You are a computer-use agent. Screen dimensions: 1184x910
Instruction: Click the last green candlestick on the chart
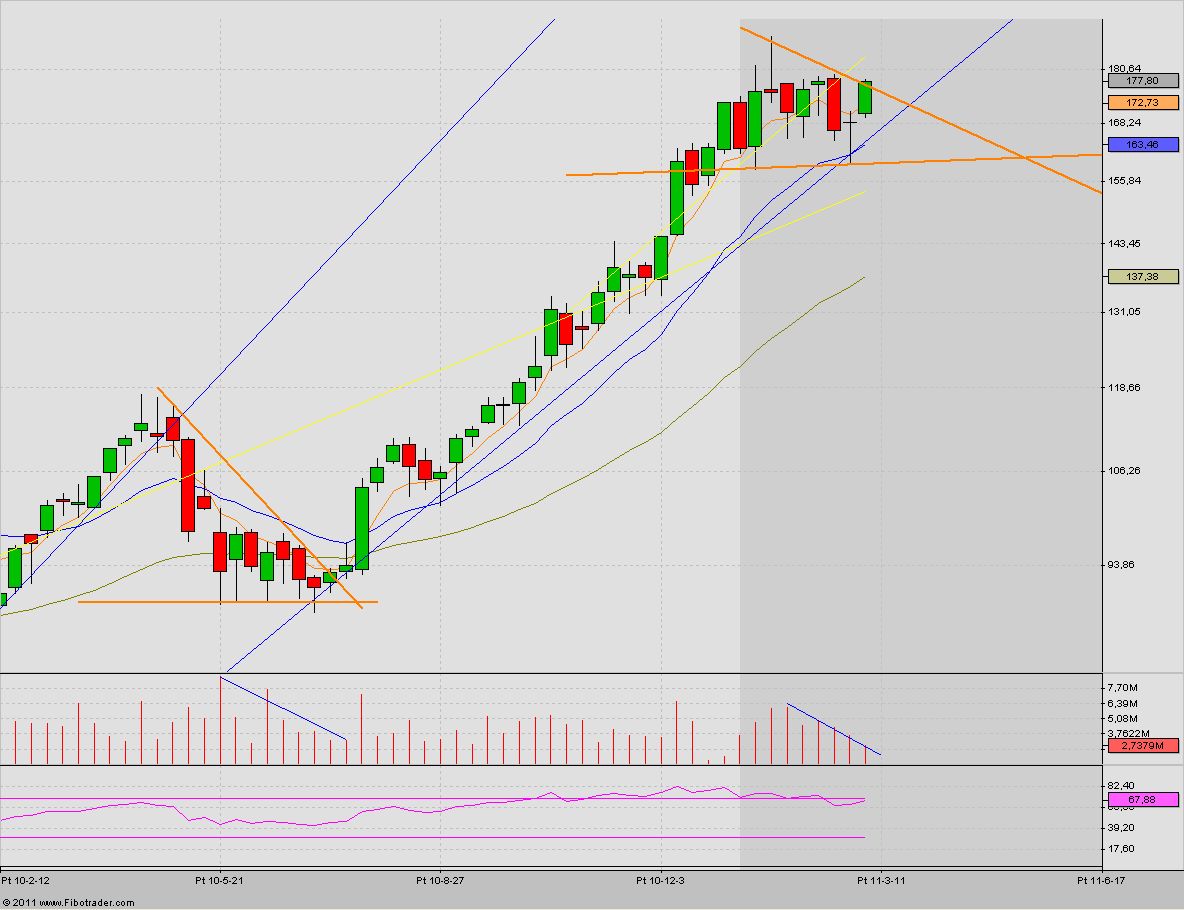point(865,97)
